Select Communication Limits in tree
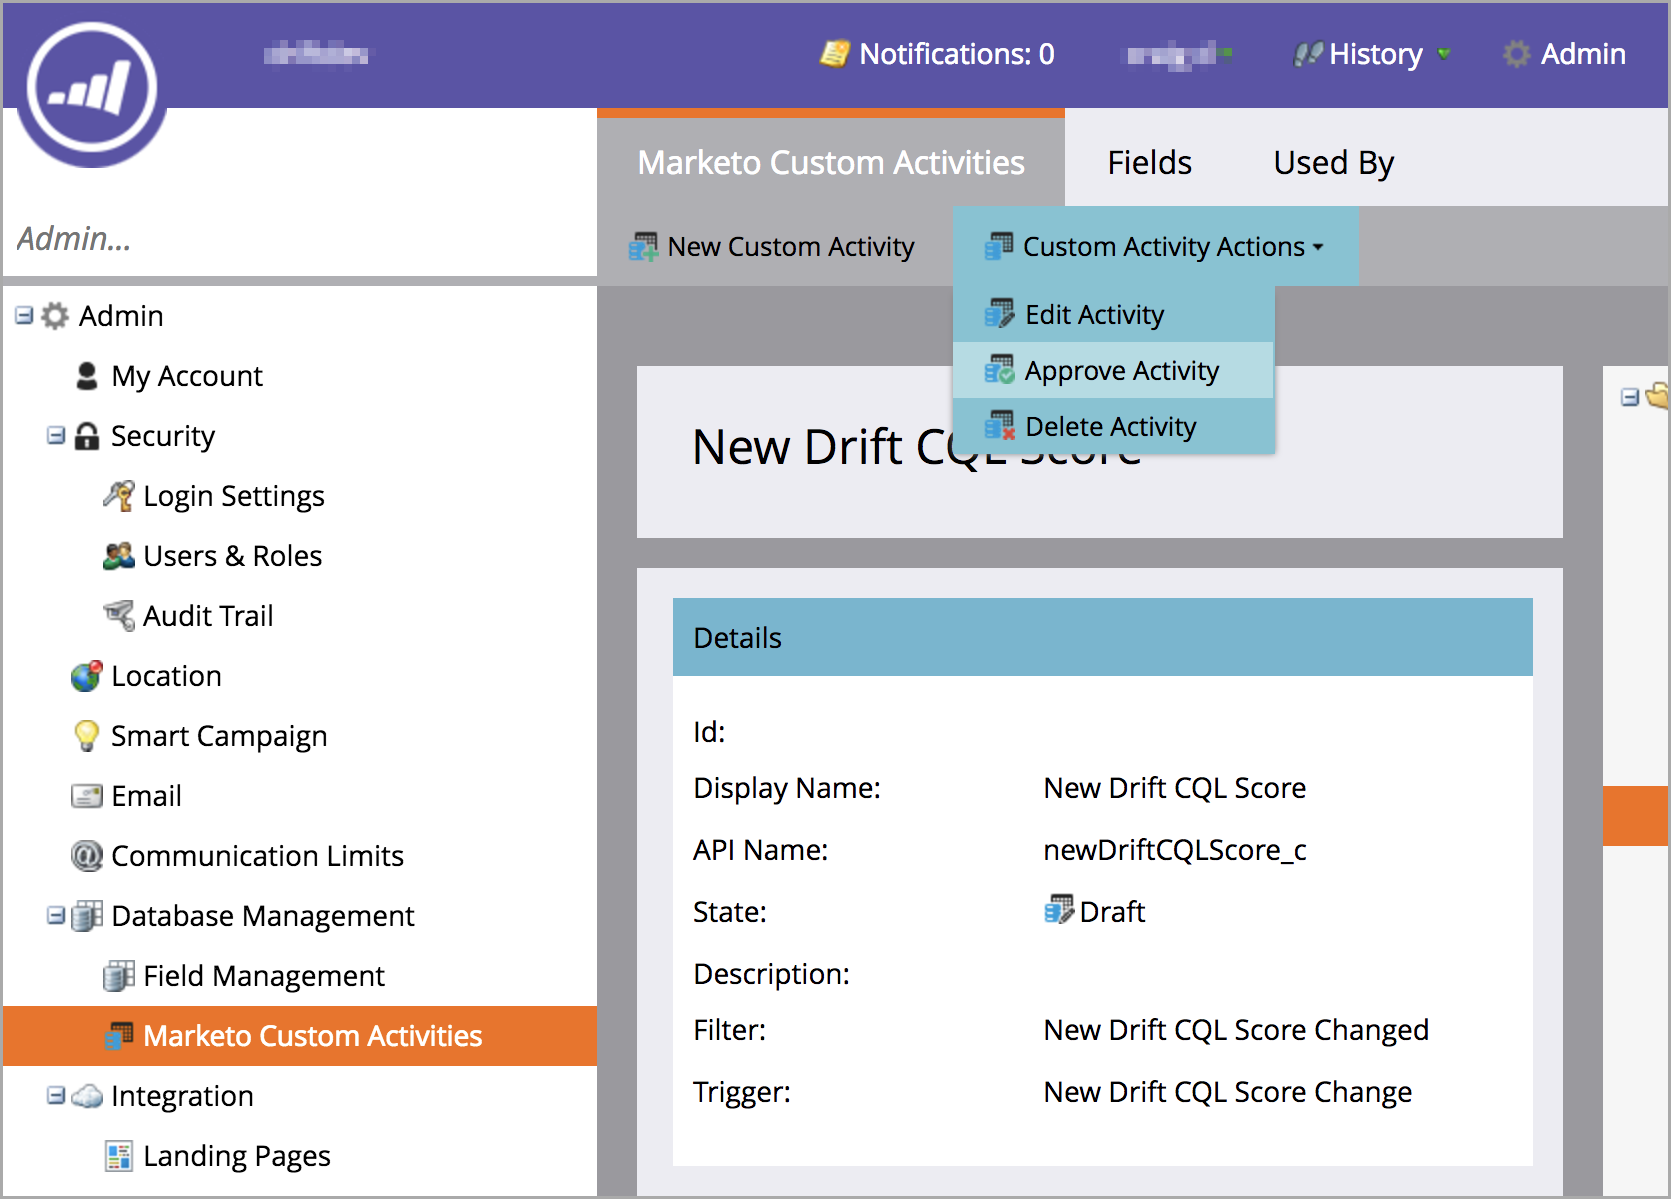The width and height of the screenshot is (1671, 1199). click(x=257, y=856)
